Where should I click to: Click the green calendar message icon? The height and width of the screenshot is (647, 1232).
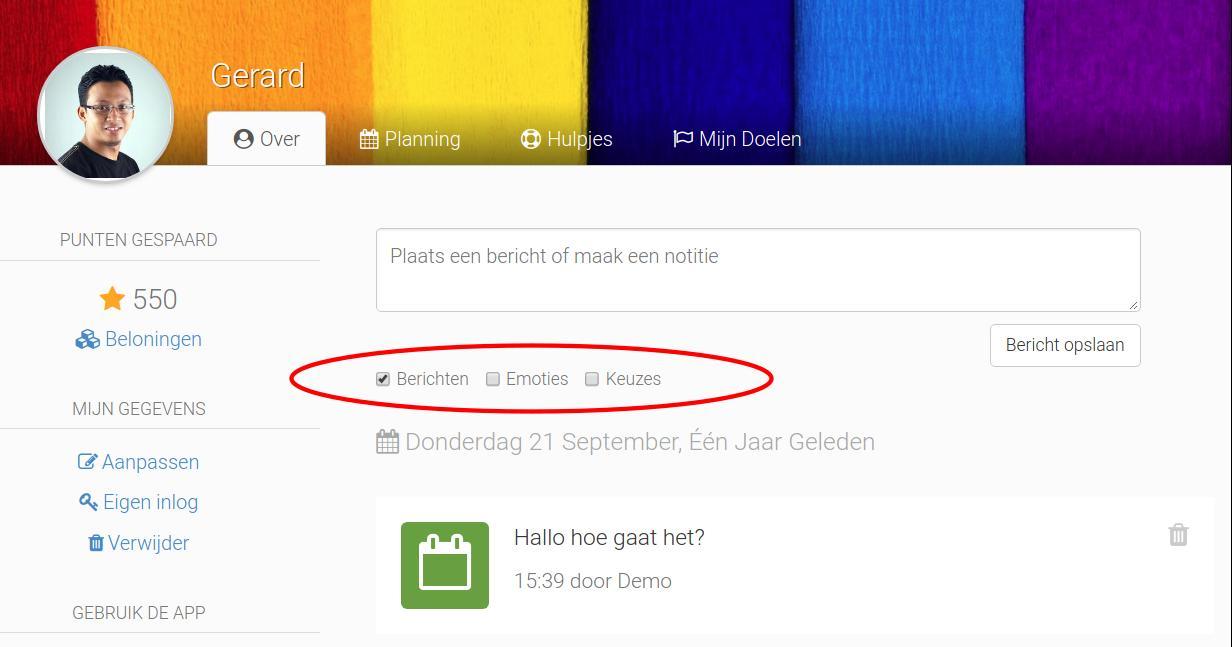pos(445,565)
